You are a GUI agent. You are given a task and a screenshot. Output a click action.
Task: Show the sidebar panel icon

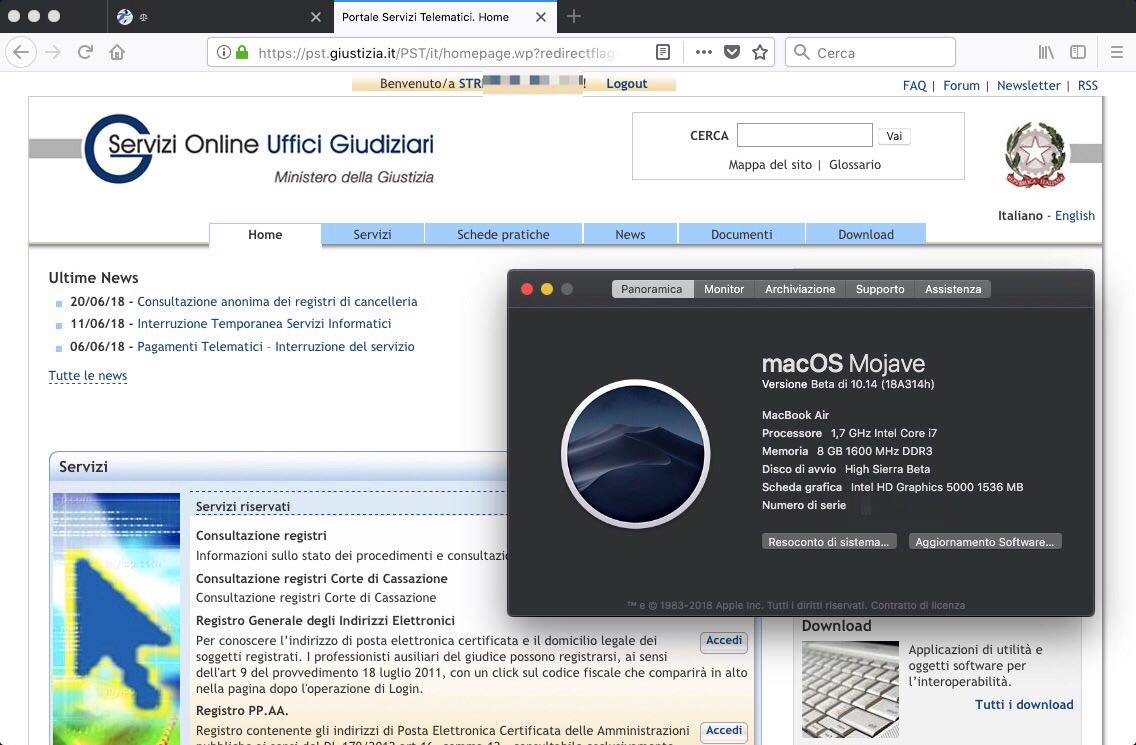1078,52
